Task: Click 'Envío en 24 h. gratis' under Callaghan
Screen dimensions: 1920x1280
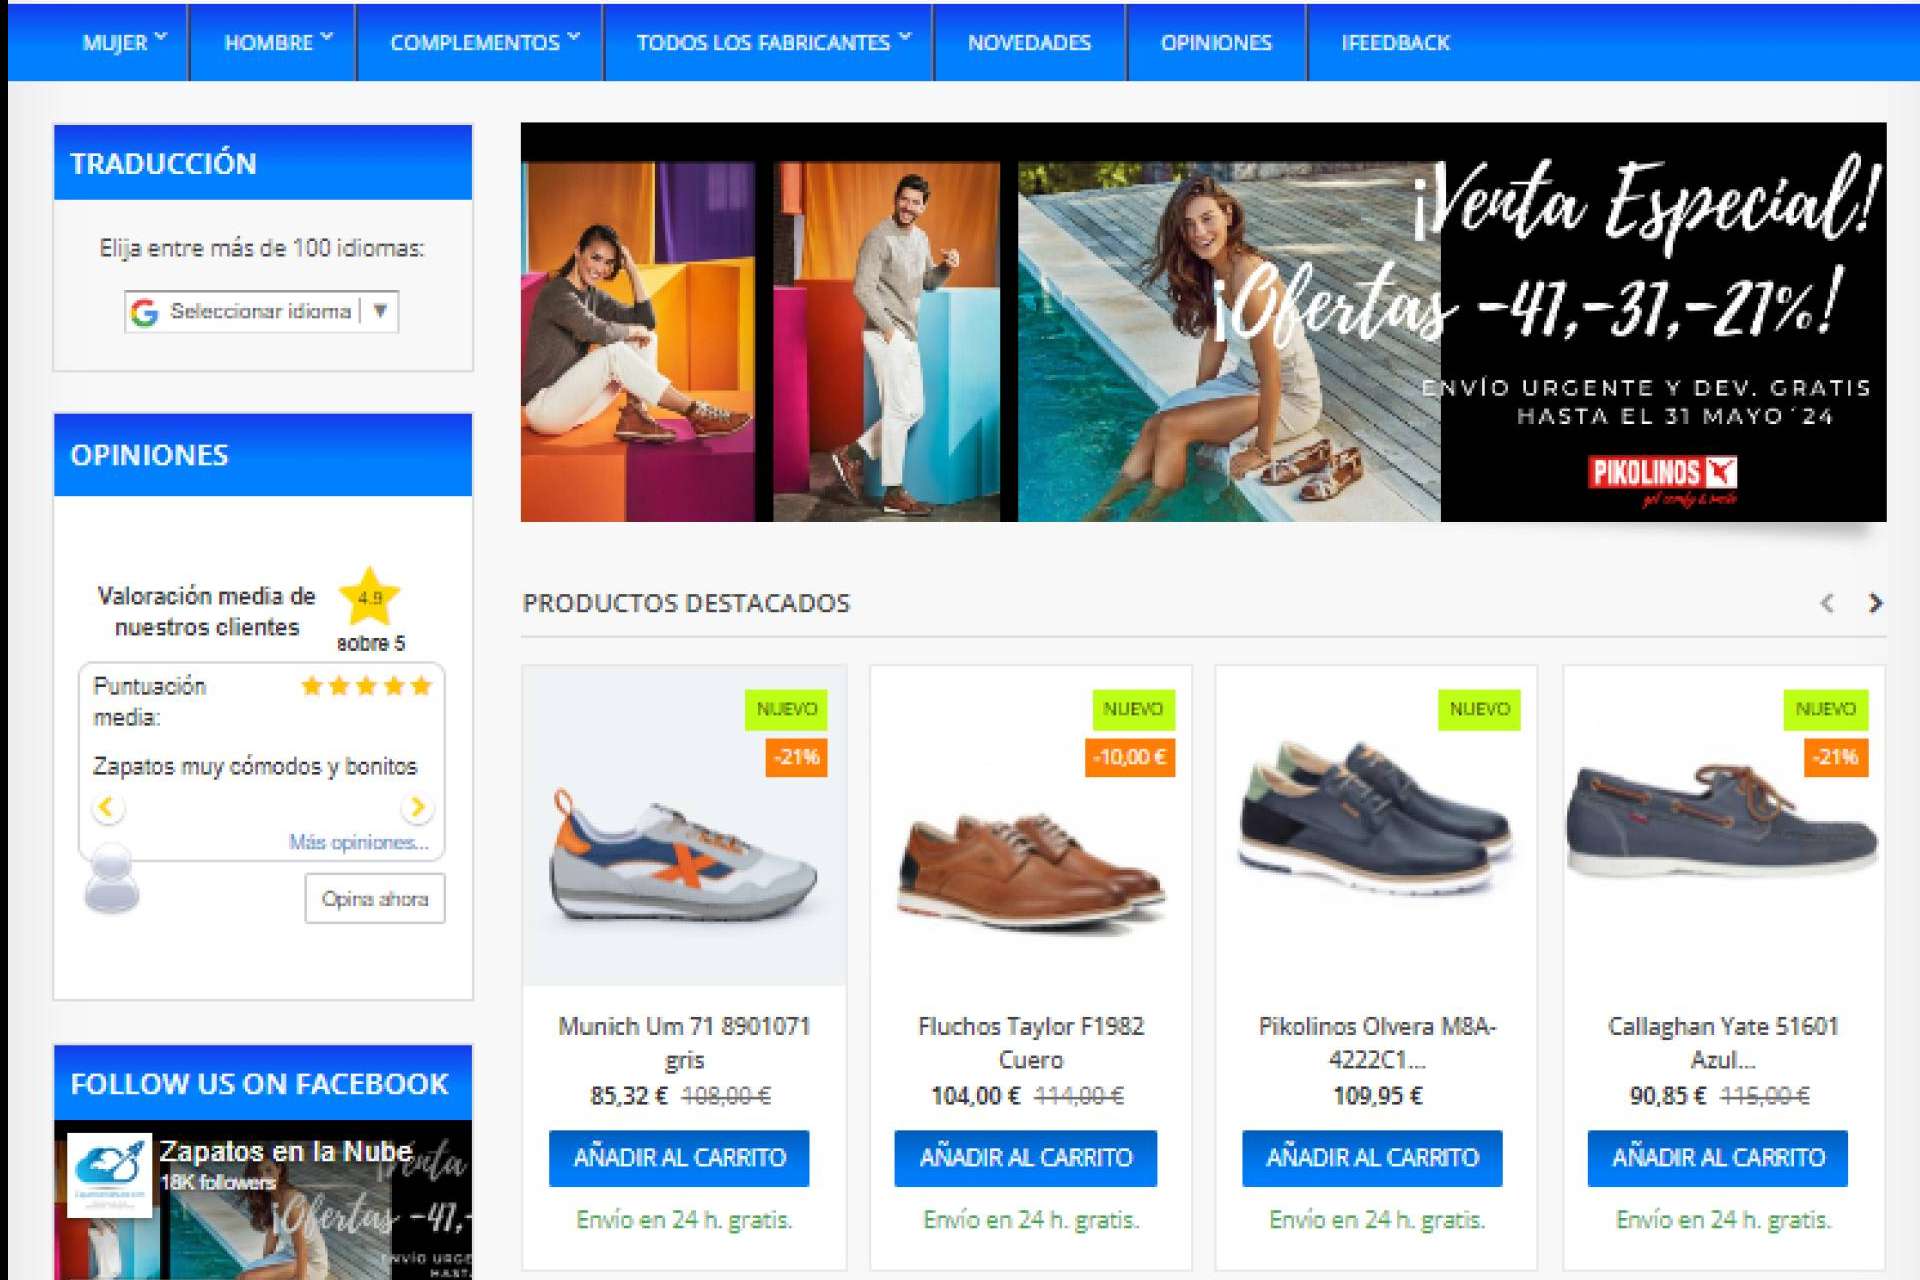Action: tap(1723, 1220)
